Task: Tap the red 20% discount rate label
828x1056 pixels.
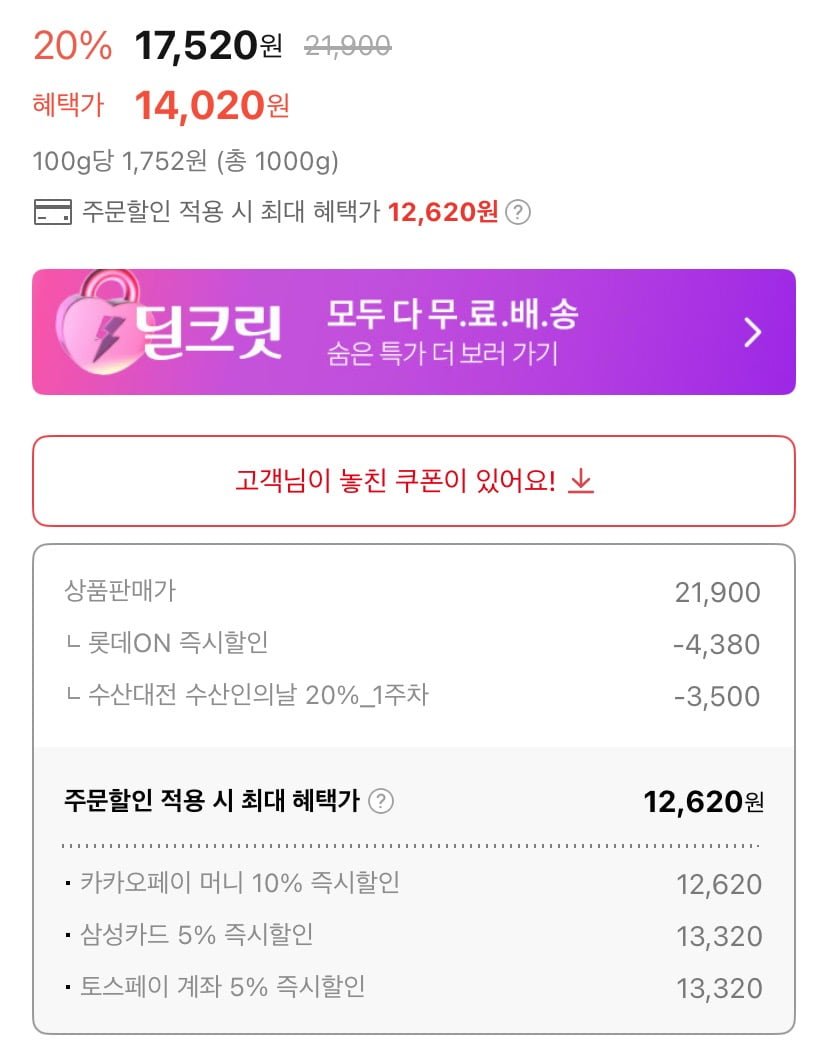Action: click(71, 45)
